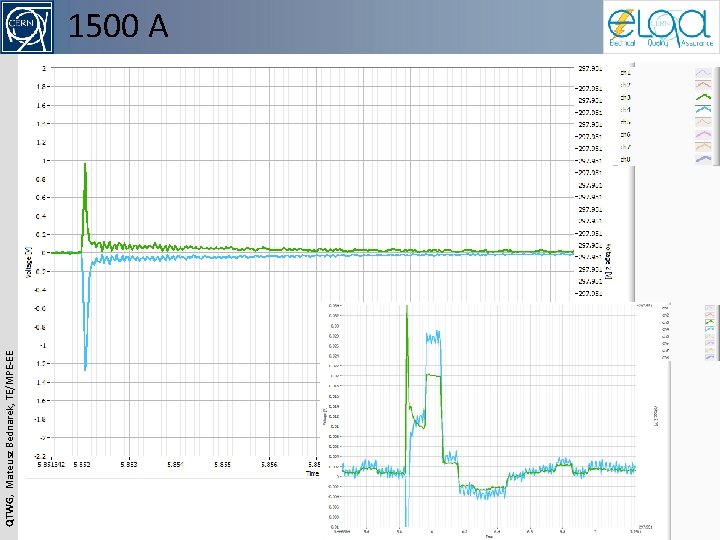Viewport: 720px width, 540px height.
Task: Click the main chart Time axis label
Action: tap(312, 473)
